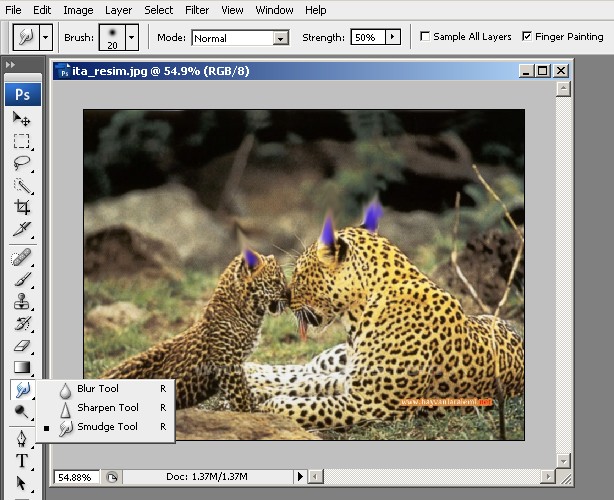Disable Finger Painting checkbox
Viewport: 614px width, 500px height.
(527, 36)
